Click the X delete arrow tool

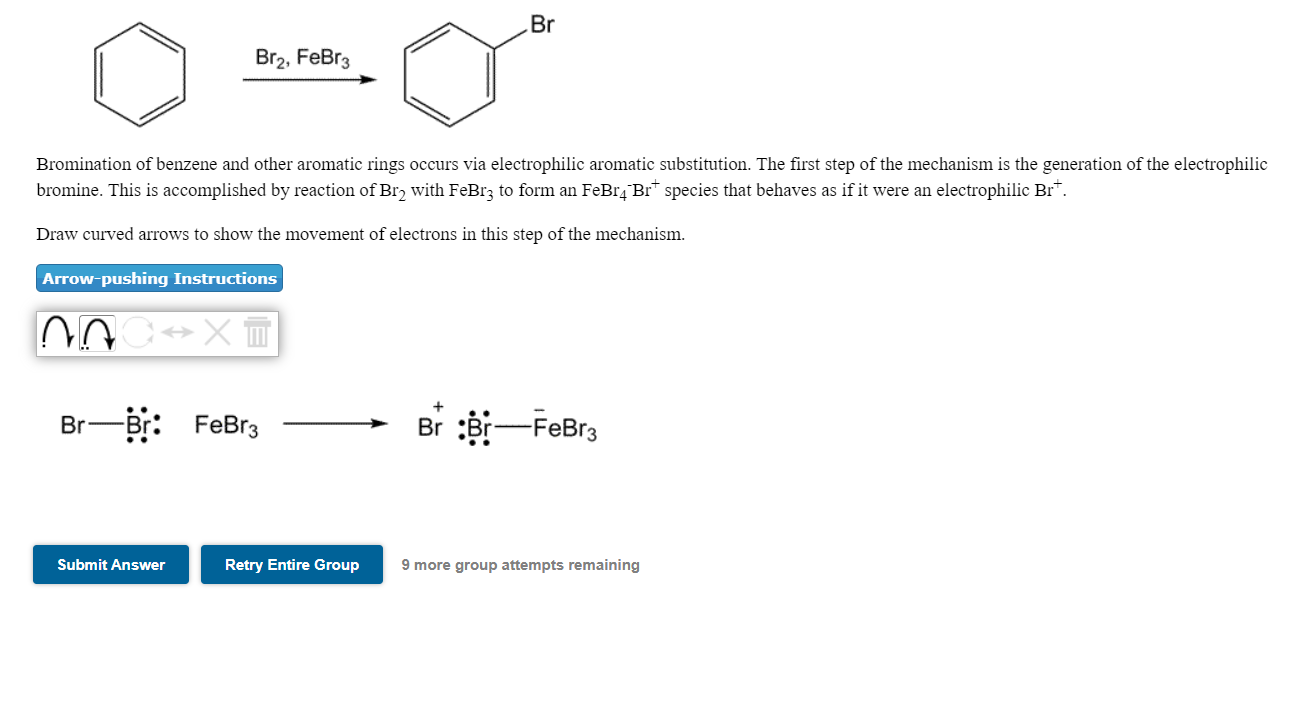[x=216, y=333]
